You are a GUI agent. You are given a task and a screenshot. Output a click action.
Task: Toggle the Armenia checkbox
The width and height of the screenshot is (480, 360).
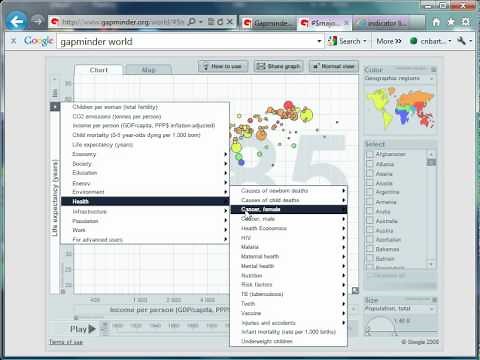[370, 202]
